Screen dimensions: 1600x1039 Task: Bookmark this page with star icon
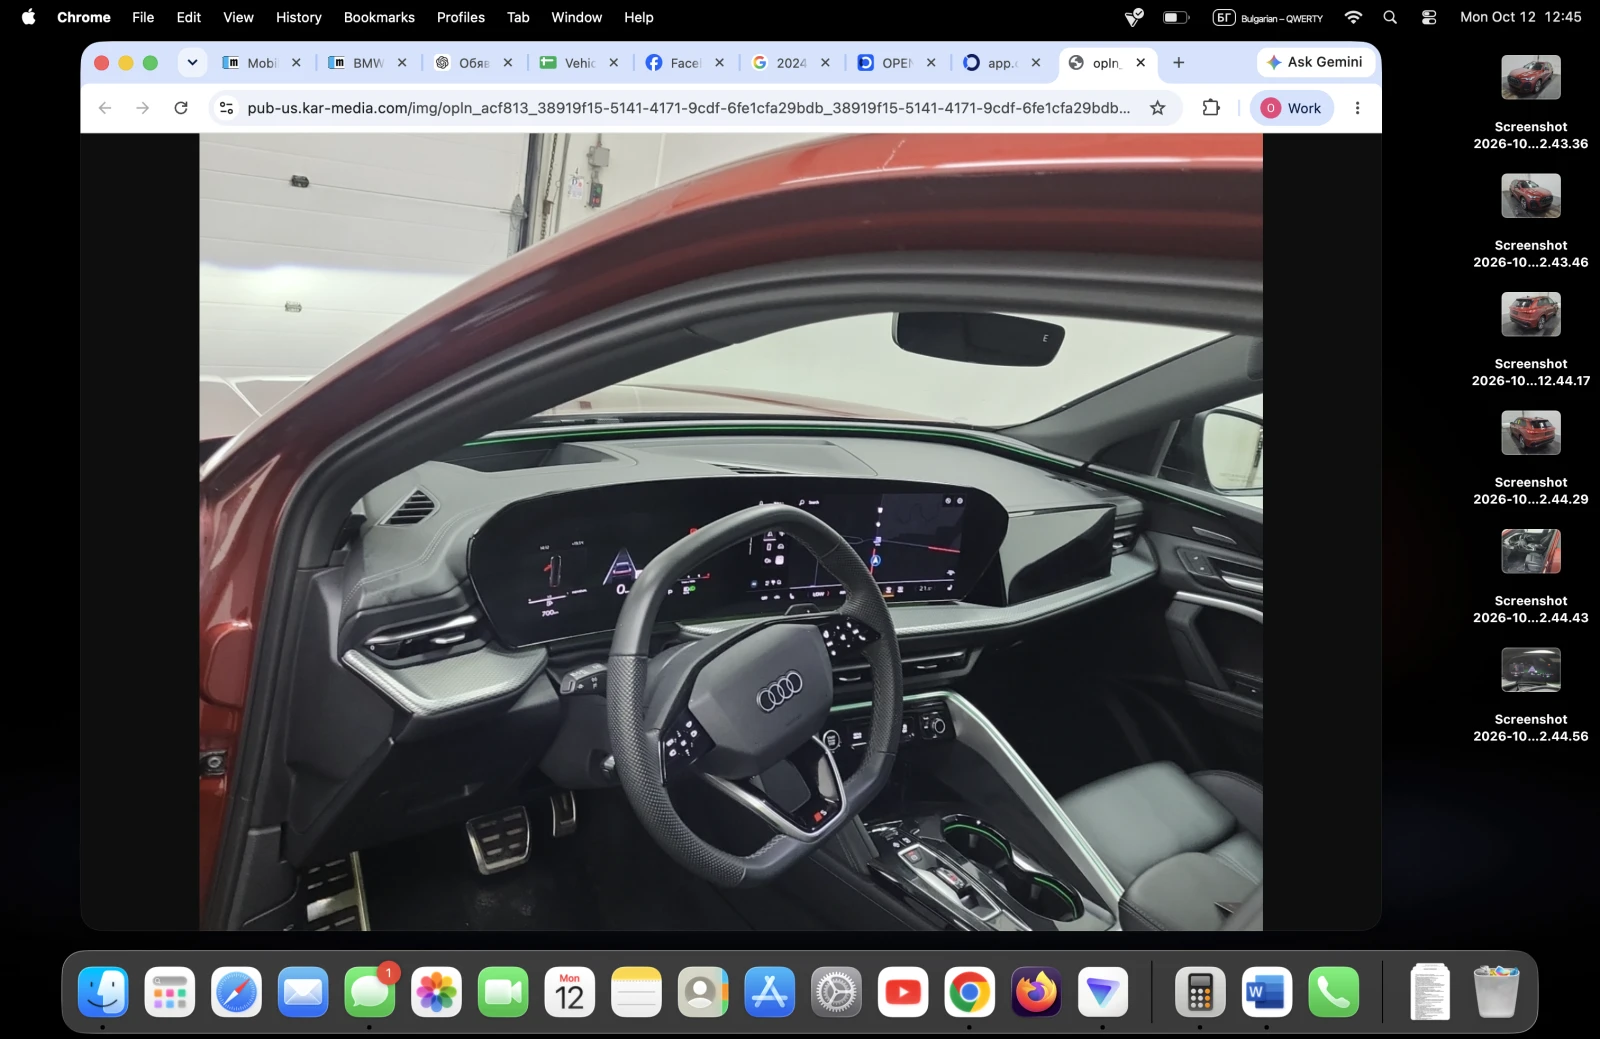pos(1157,108)
